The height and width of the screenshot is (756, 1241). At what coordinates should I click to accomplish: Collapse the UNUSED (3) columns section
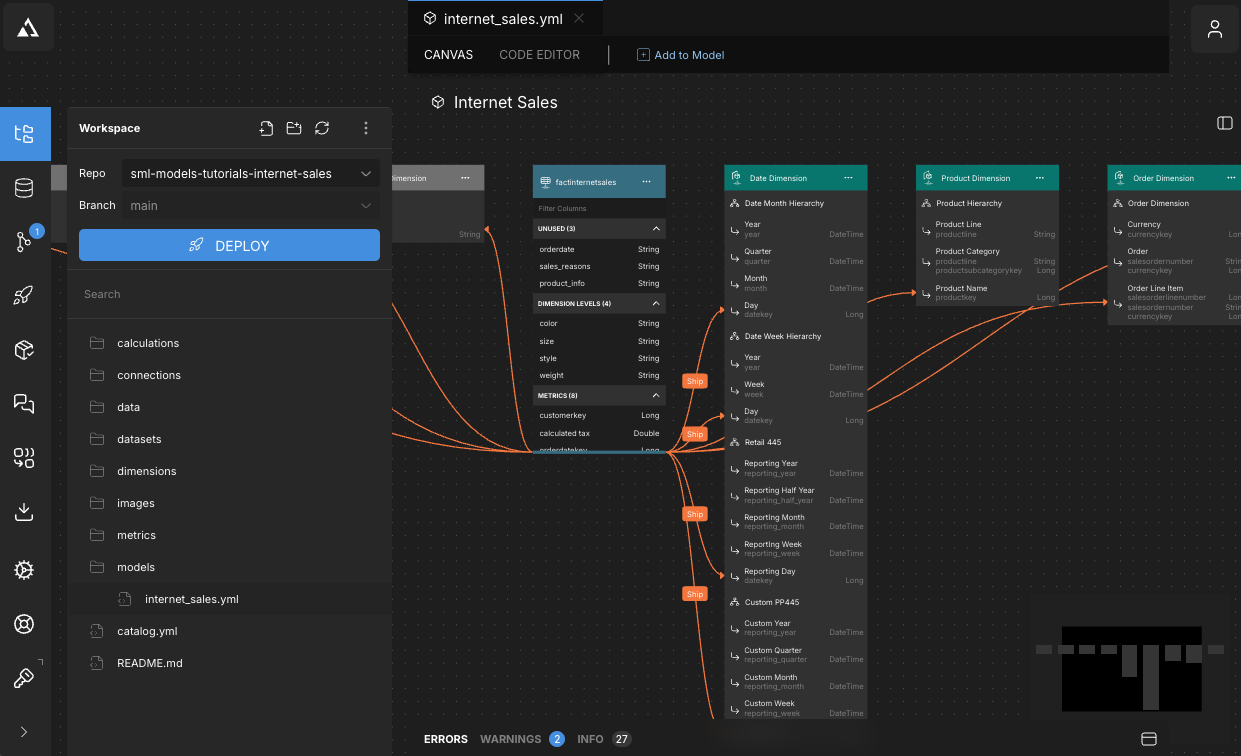[x=656, y=229]
